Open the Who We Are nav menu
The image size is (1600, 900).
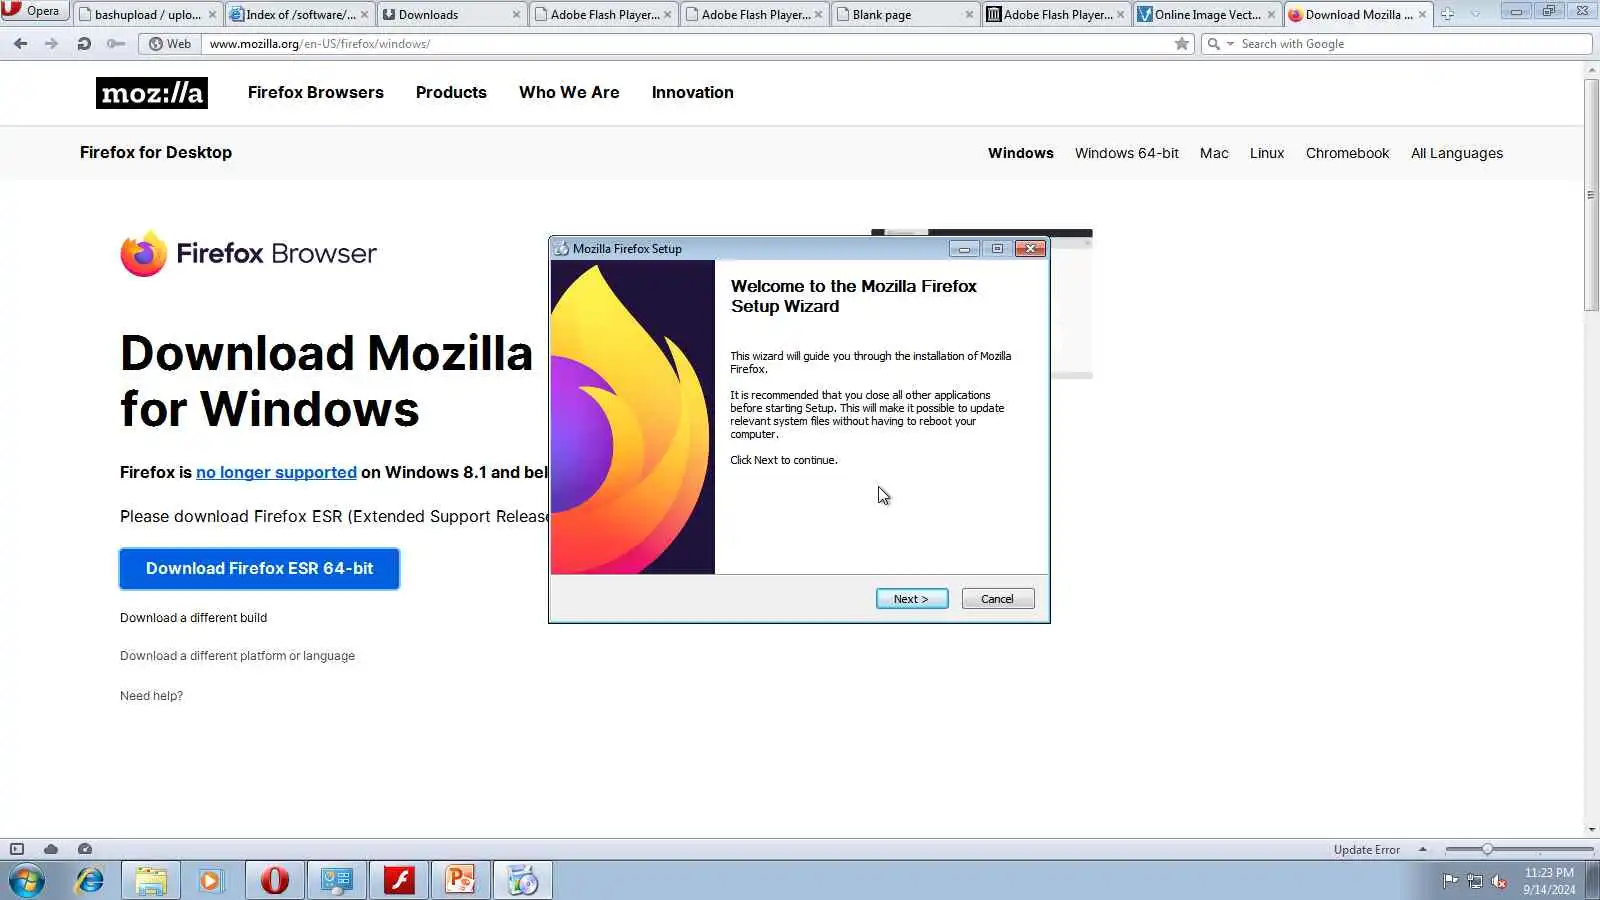pos(569,92)
